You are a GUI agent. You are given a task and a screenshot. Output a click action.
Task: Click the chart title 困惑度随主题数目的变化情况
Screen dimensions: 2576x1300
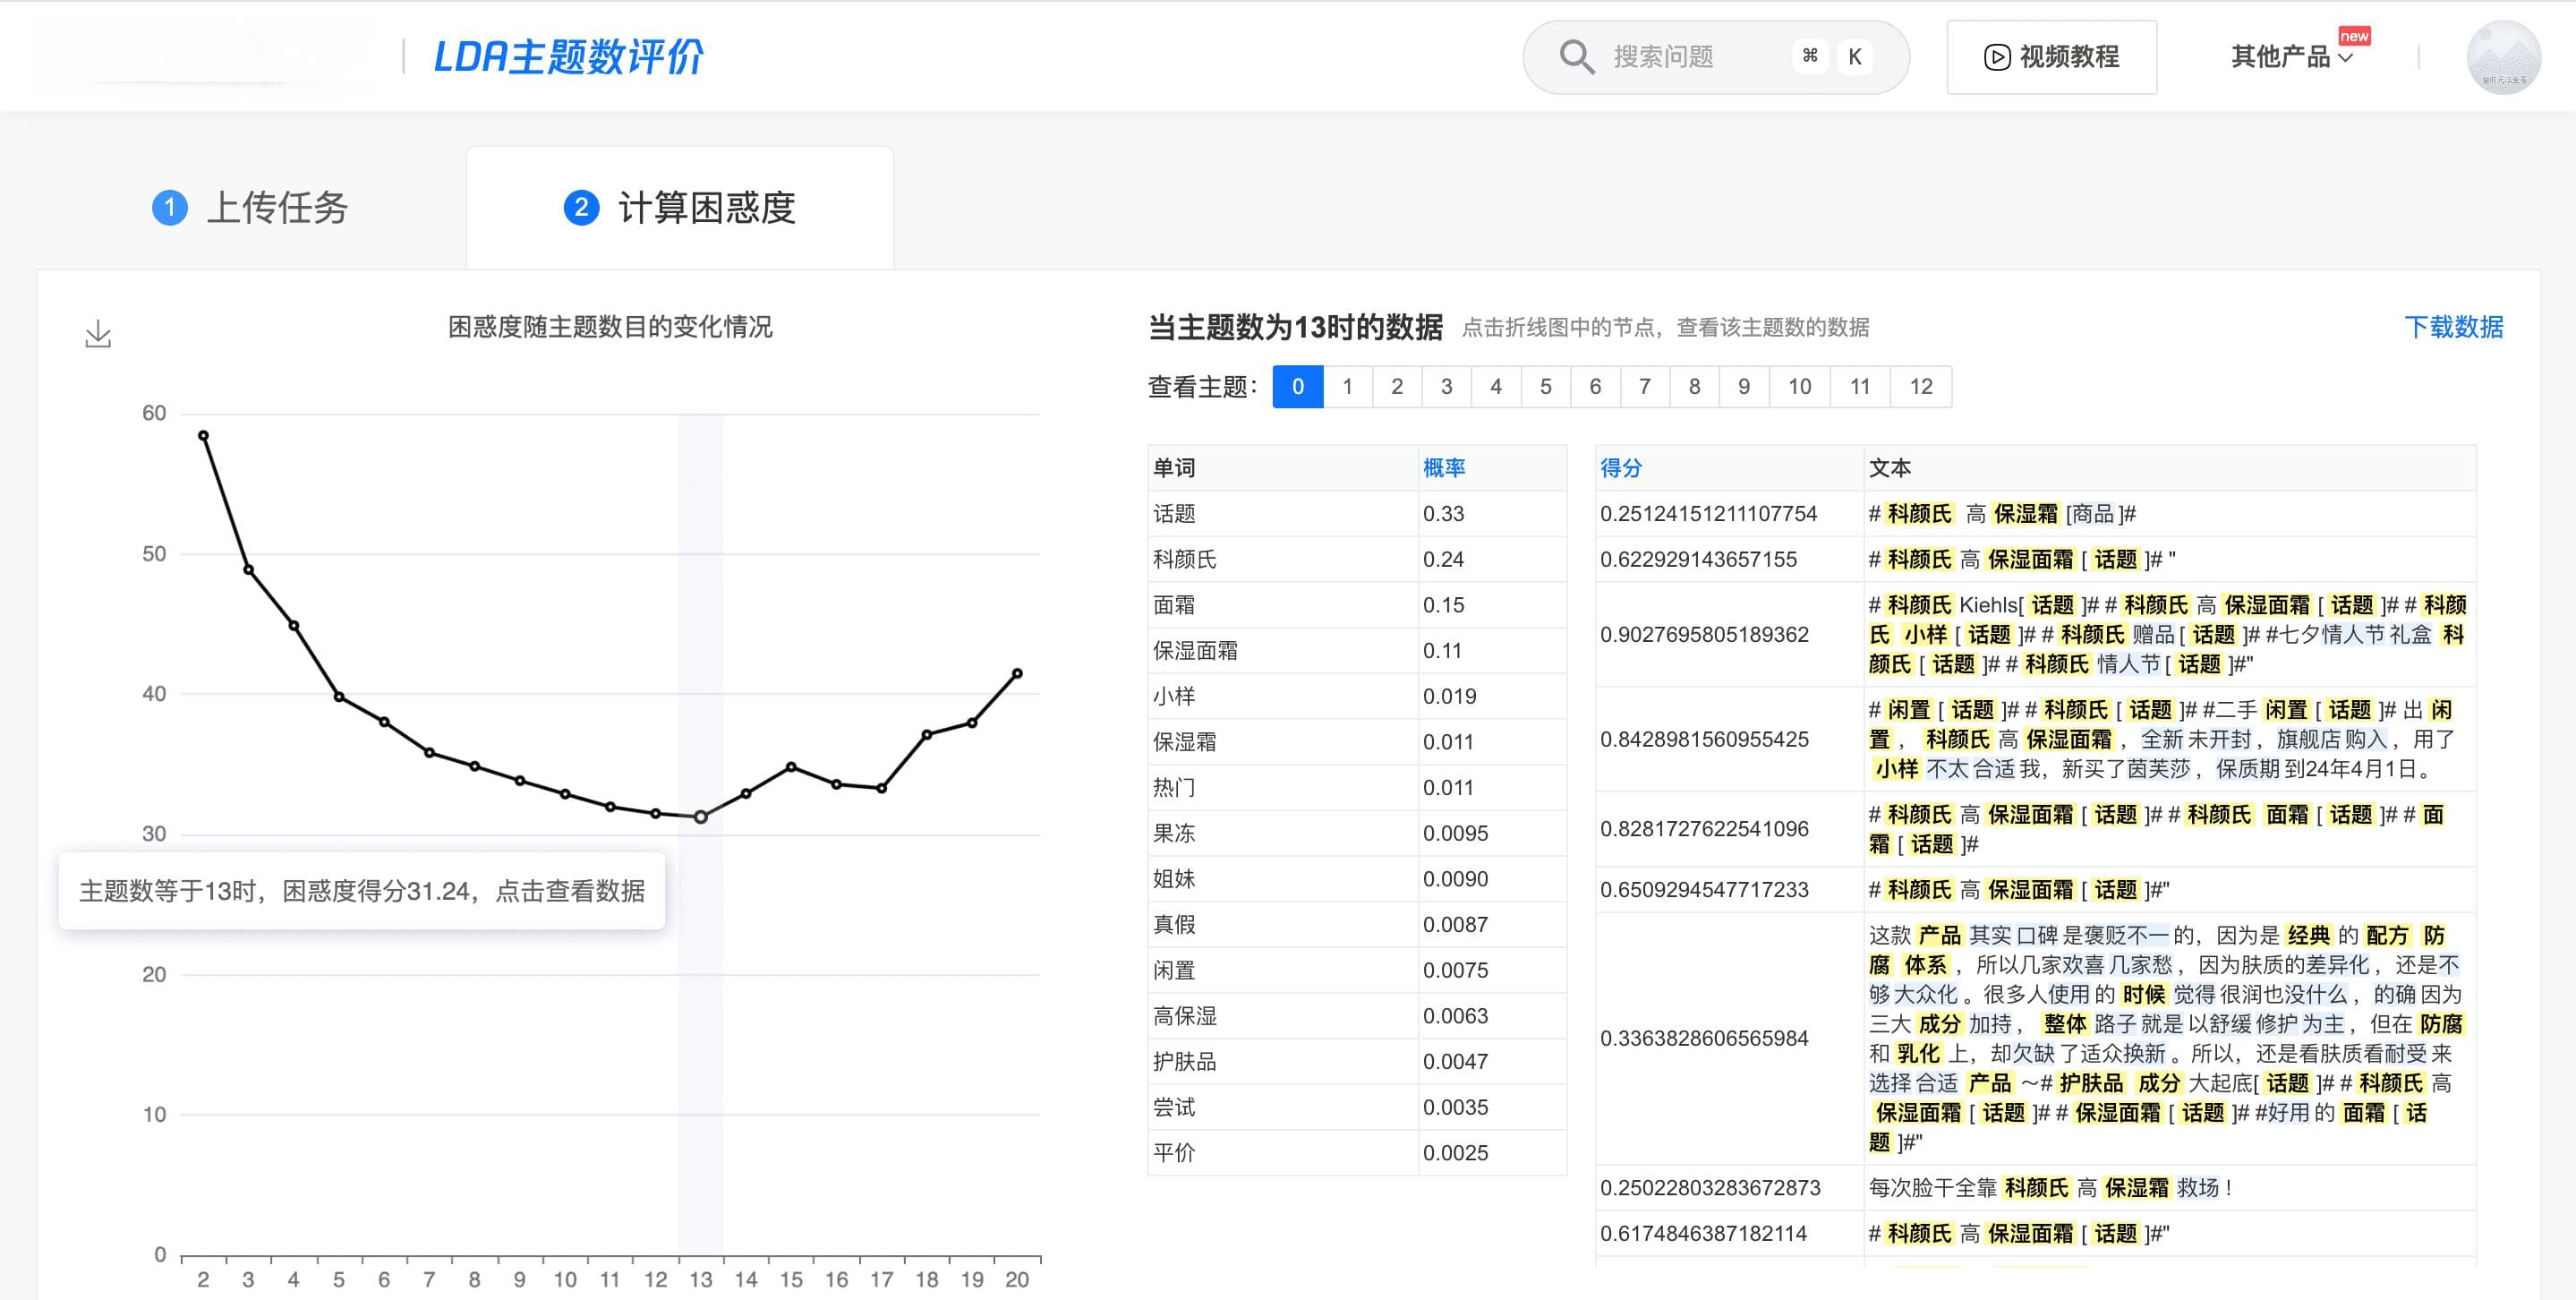(610, 327)
